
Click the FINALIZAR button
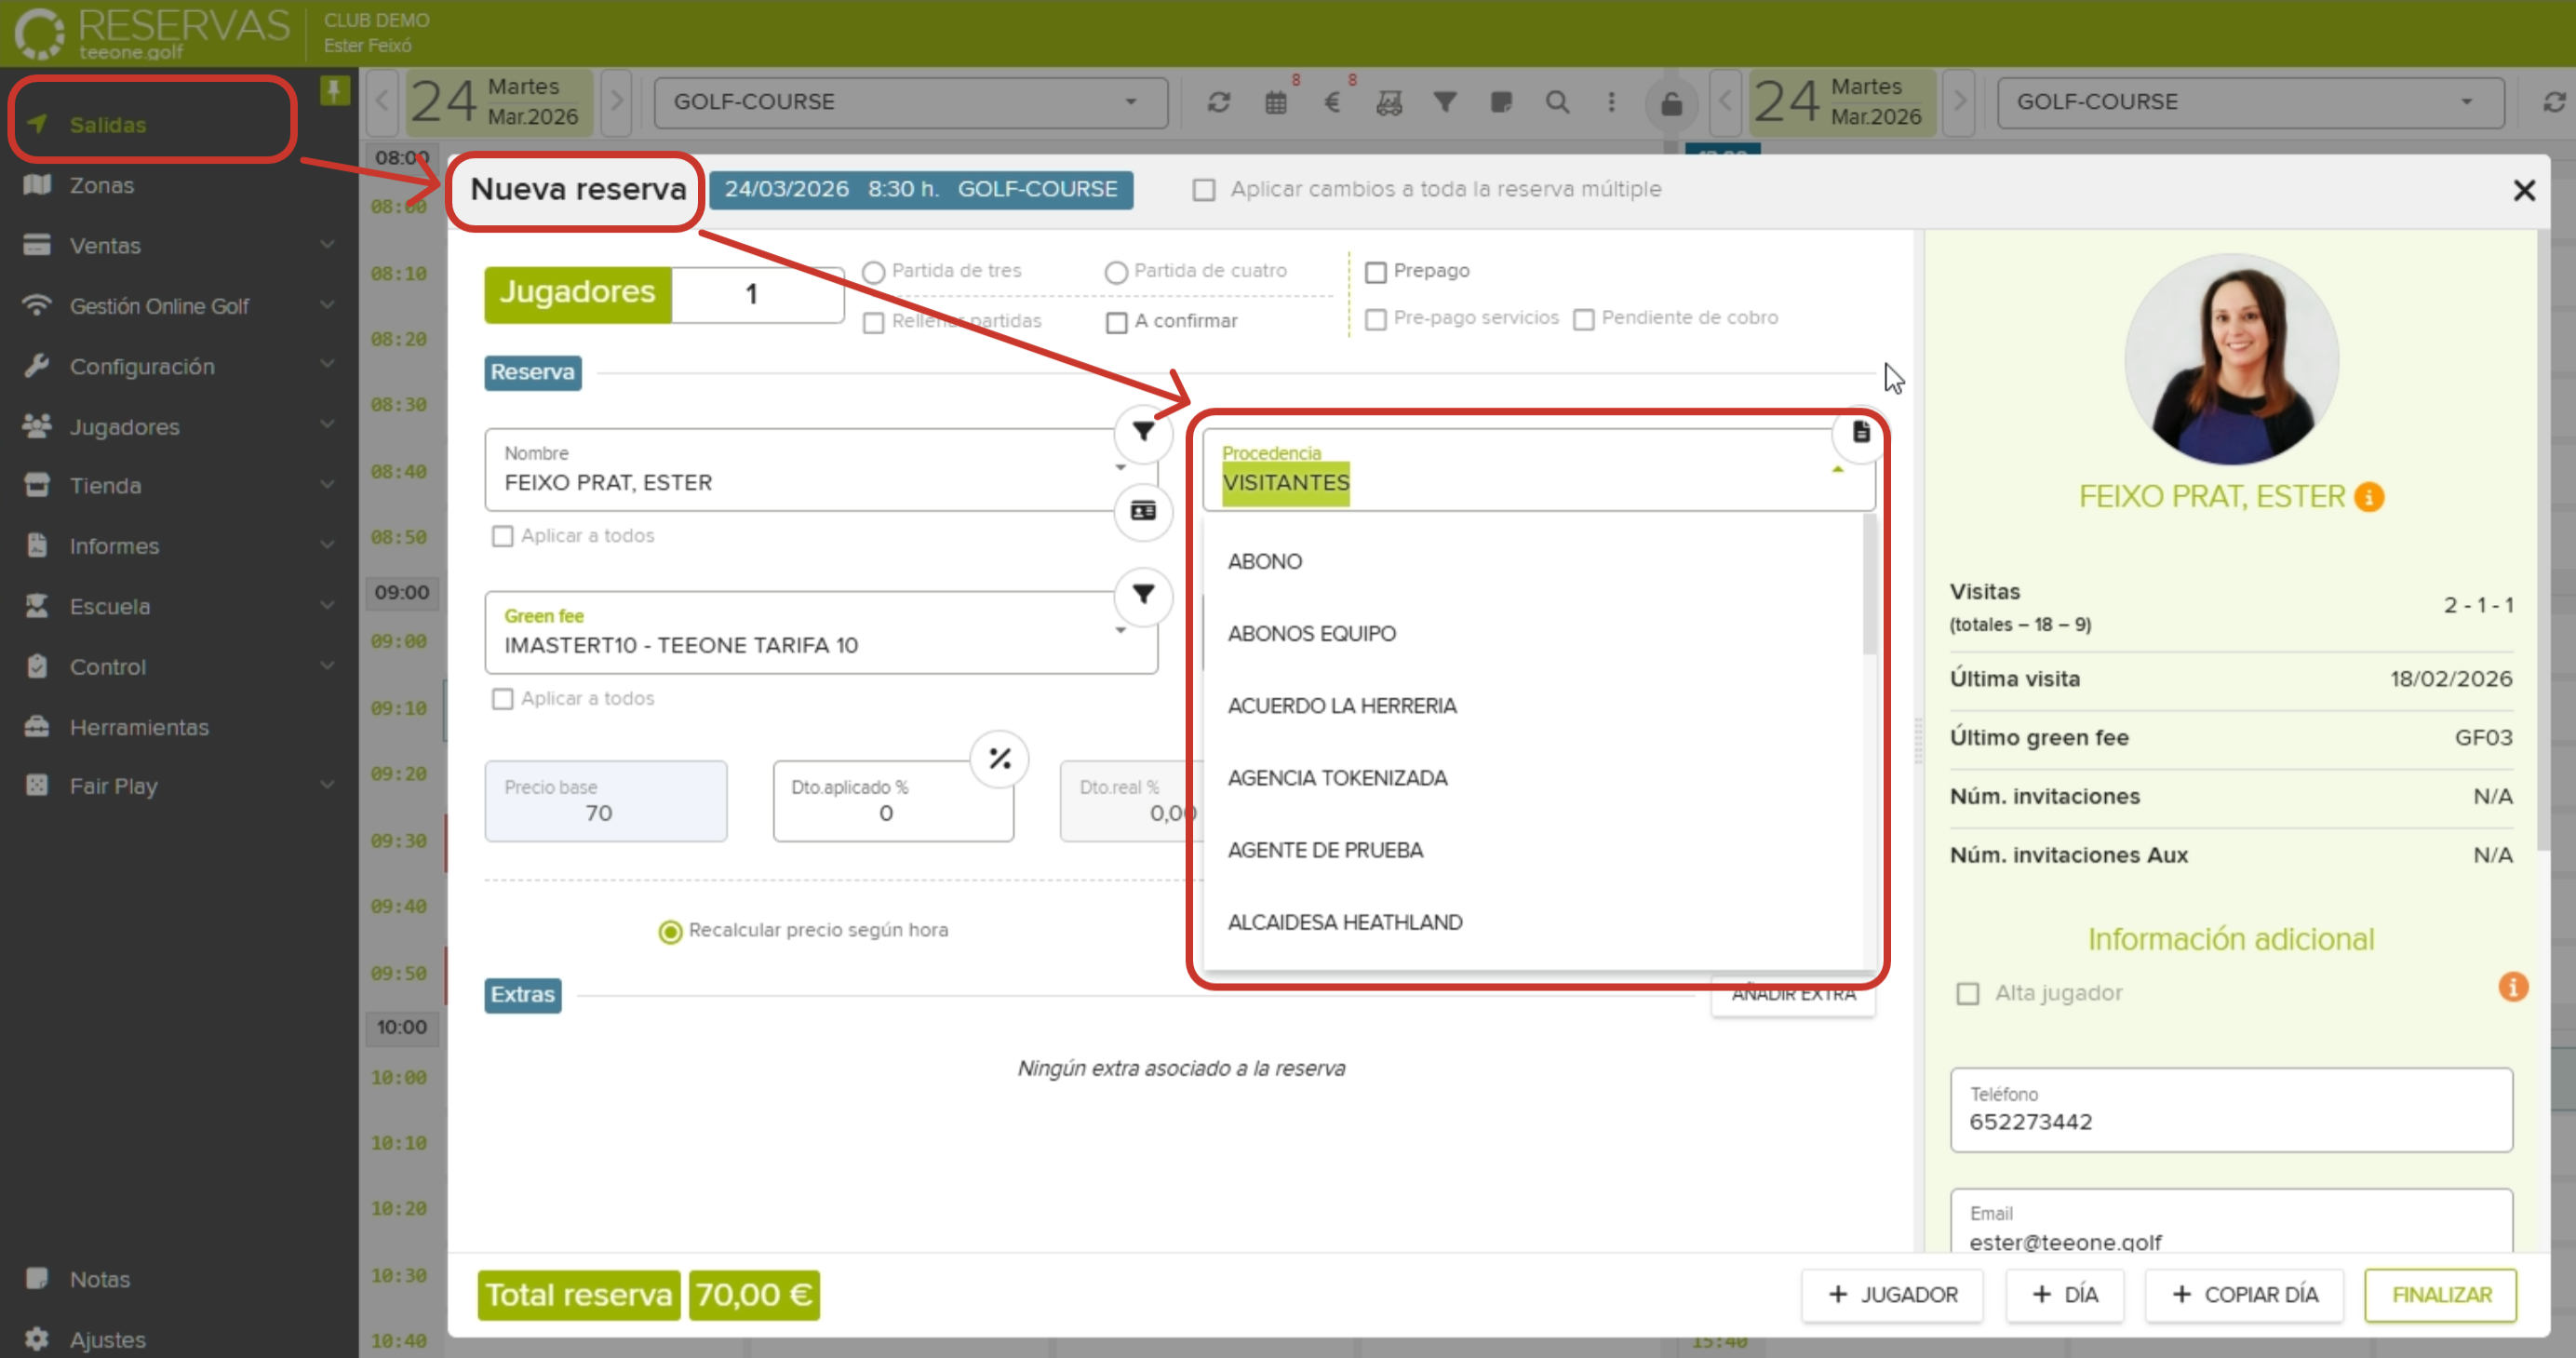[2441, 1295]
